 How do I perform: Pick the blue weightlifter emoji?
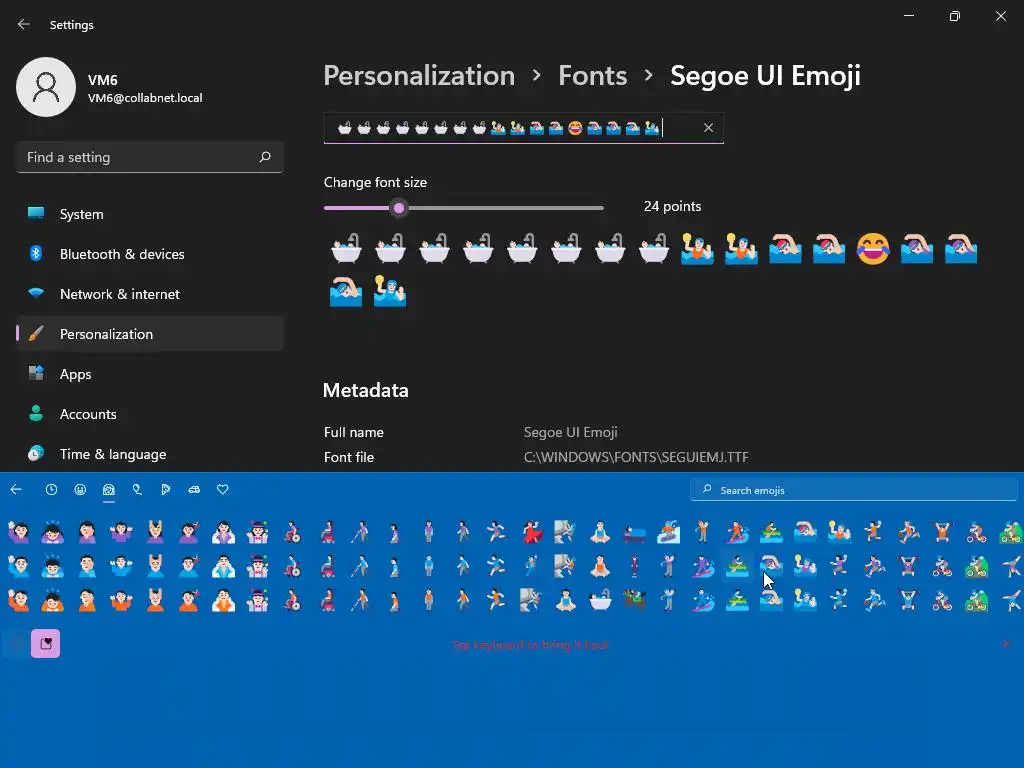[x=908, y=600]
